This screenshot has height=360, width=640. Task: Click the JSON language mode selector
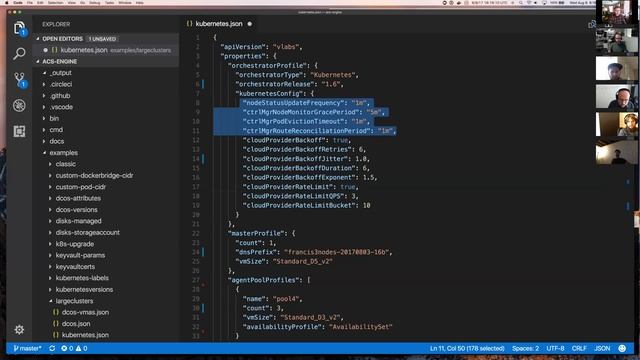[602, 349]
